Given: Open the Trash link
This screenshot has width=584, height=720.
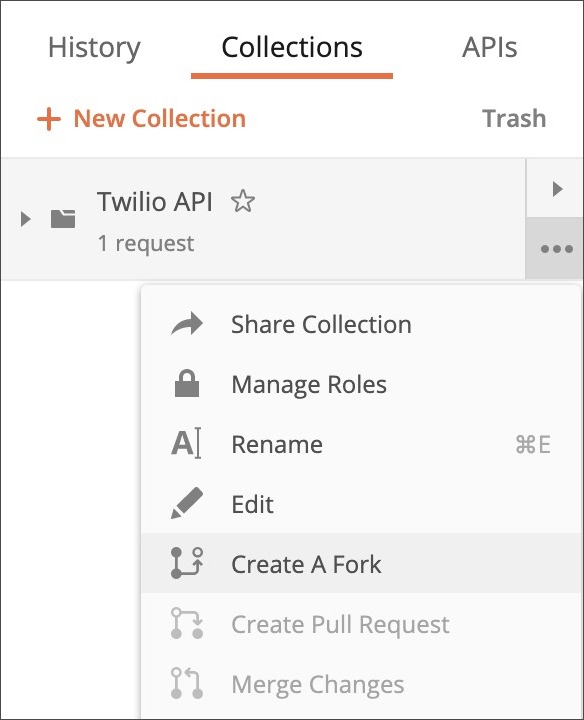Looking at the screenshot, I should pos(514,118).
